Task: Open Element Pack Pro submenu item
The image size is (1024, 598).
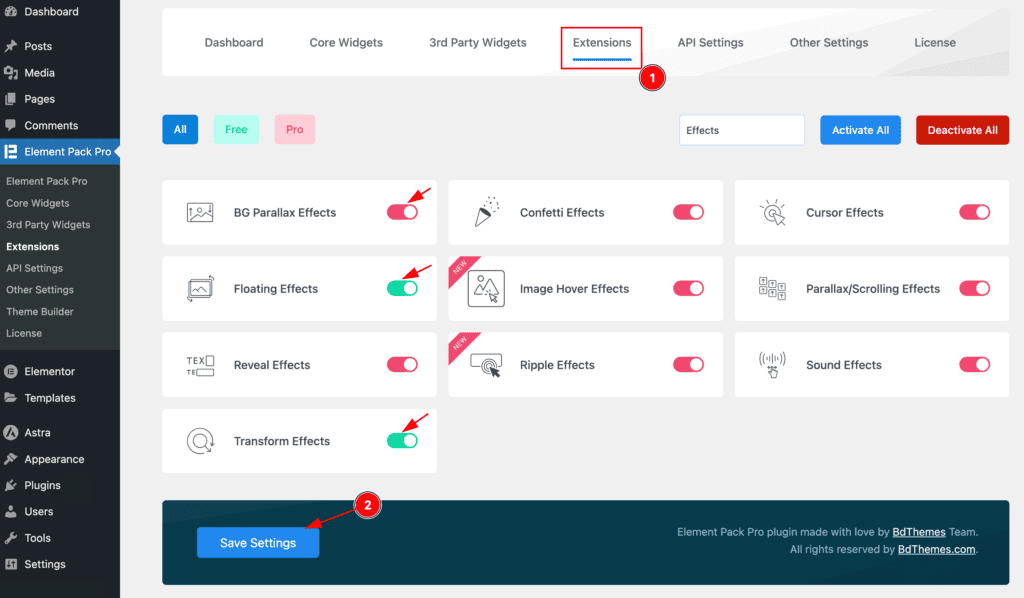Action: [x=47, y=181]
